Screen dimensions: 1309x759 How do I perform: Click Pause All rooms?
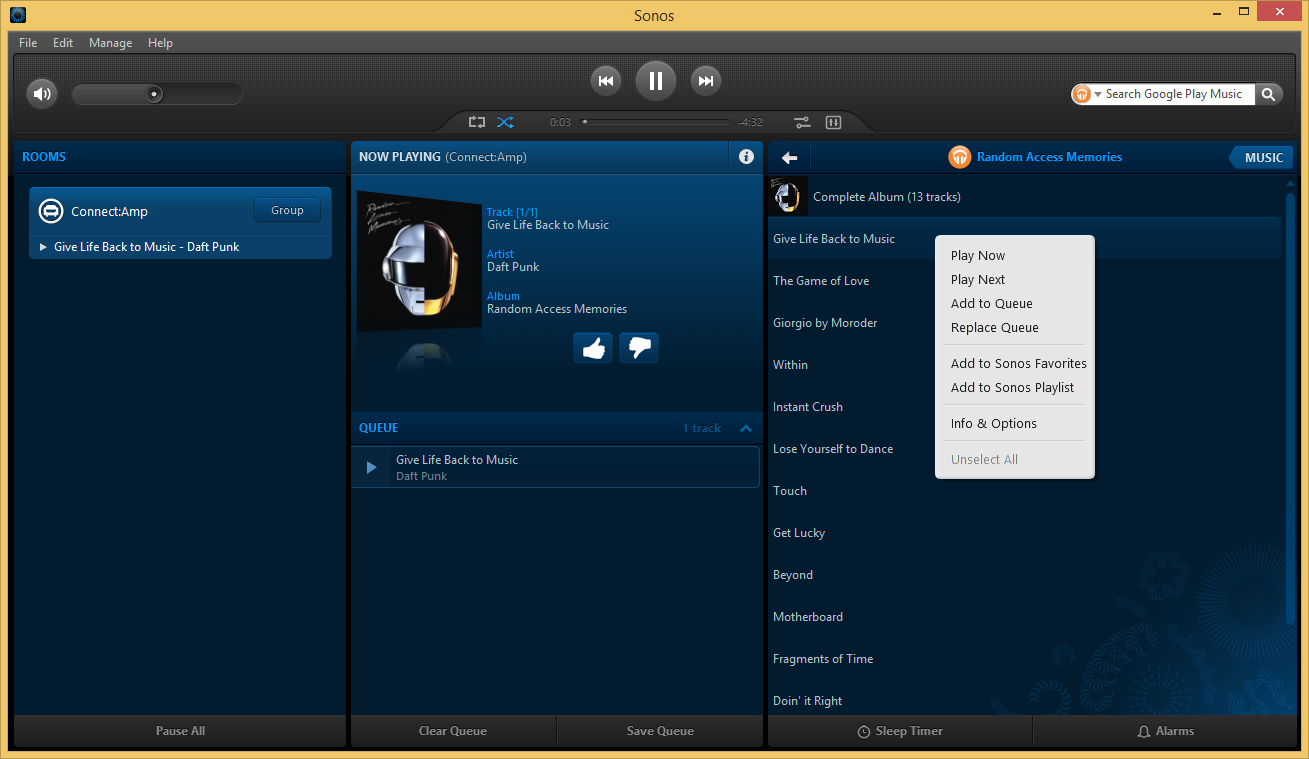pos(180,731)
